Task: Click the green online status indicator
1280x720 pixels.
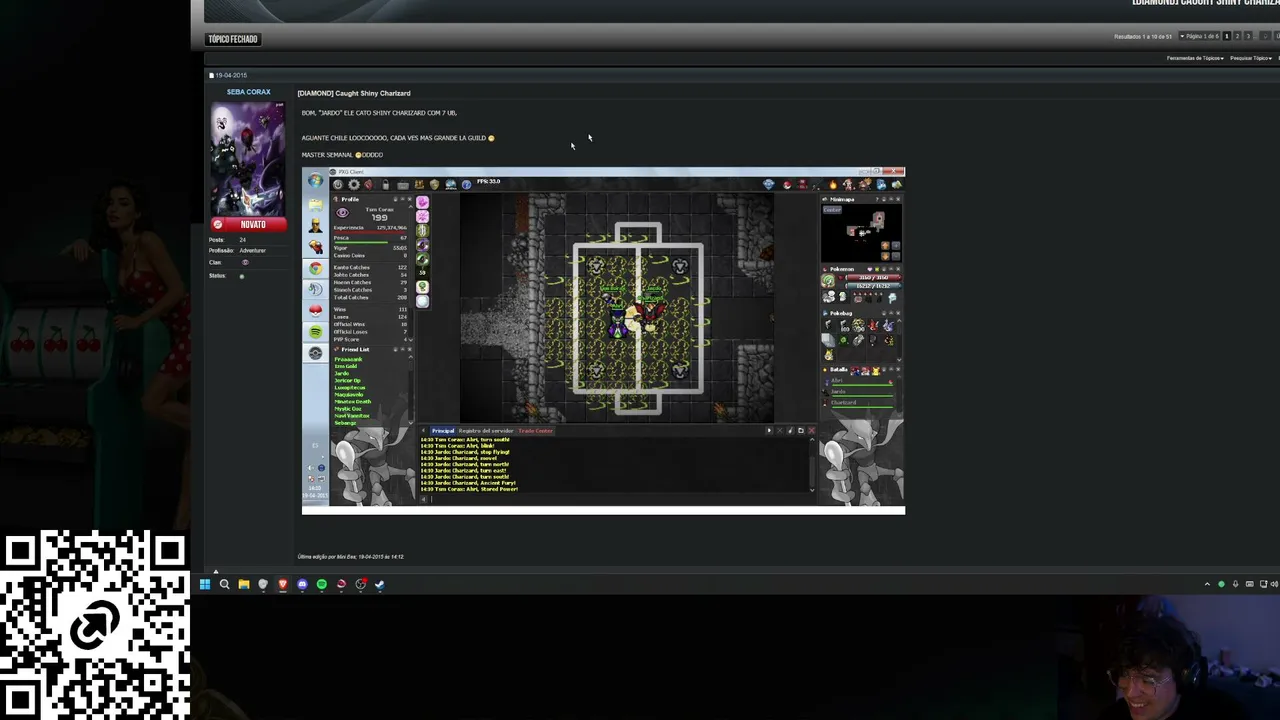Action: [x=242, y=276]
